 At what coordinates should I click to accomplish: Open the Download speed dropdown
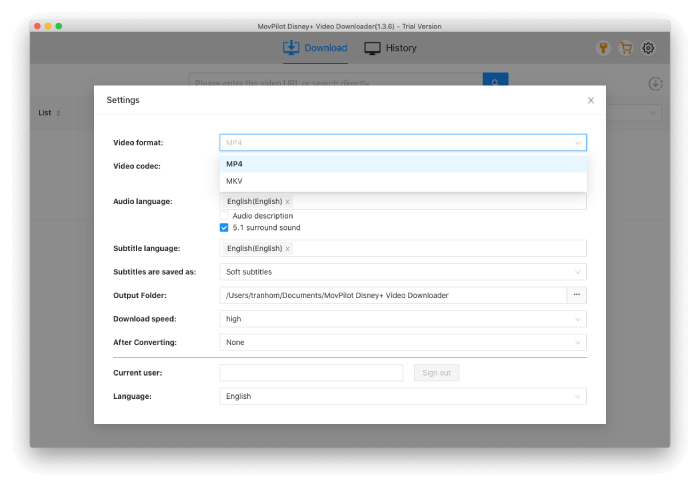(402, 319)
